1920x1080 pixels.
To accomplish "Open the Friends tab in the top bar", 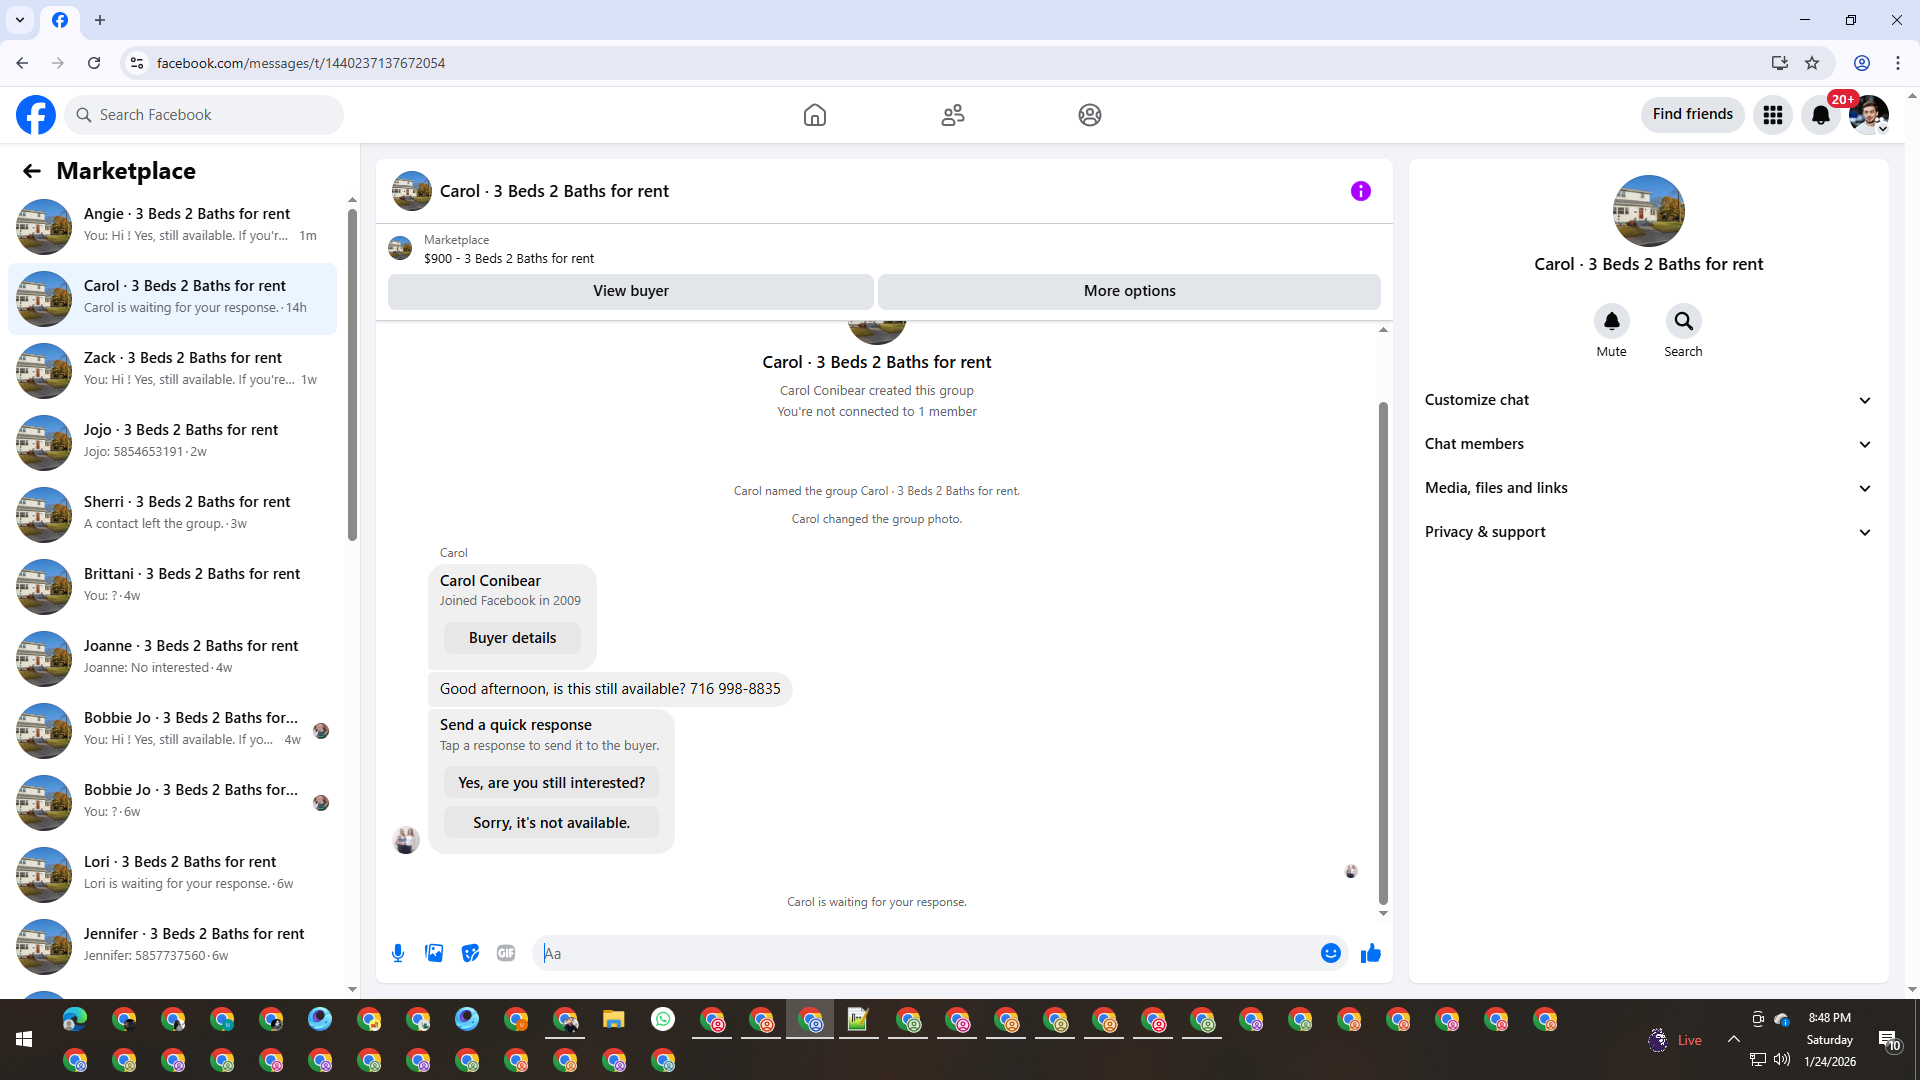I will (x=952, y=115).
